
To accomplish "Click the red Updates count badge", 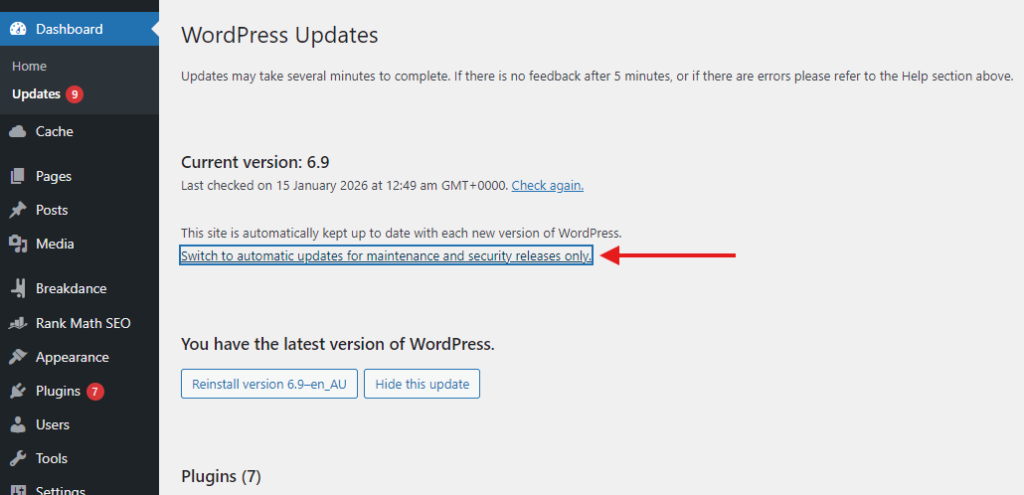I will tap(75, 95).
